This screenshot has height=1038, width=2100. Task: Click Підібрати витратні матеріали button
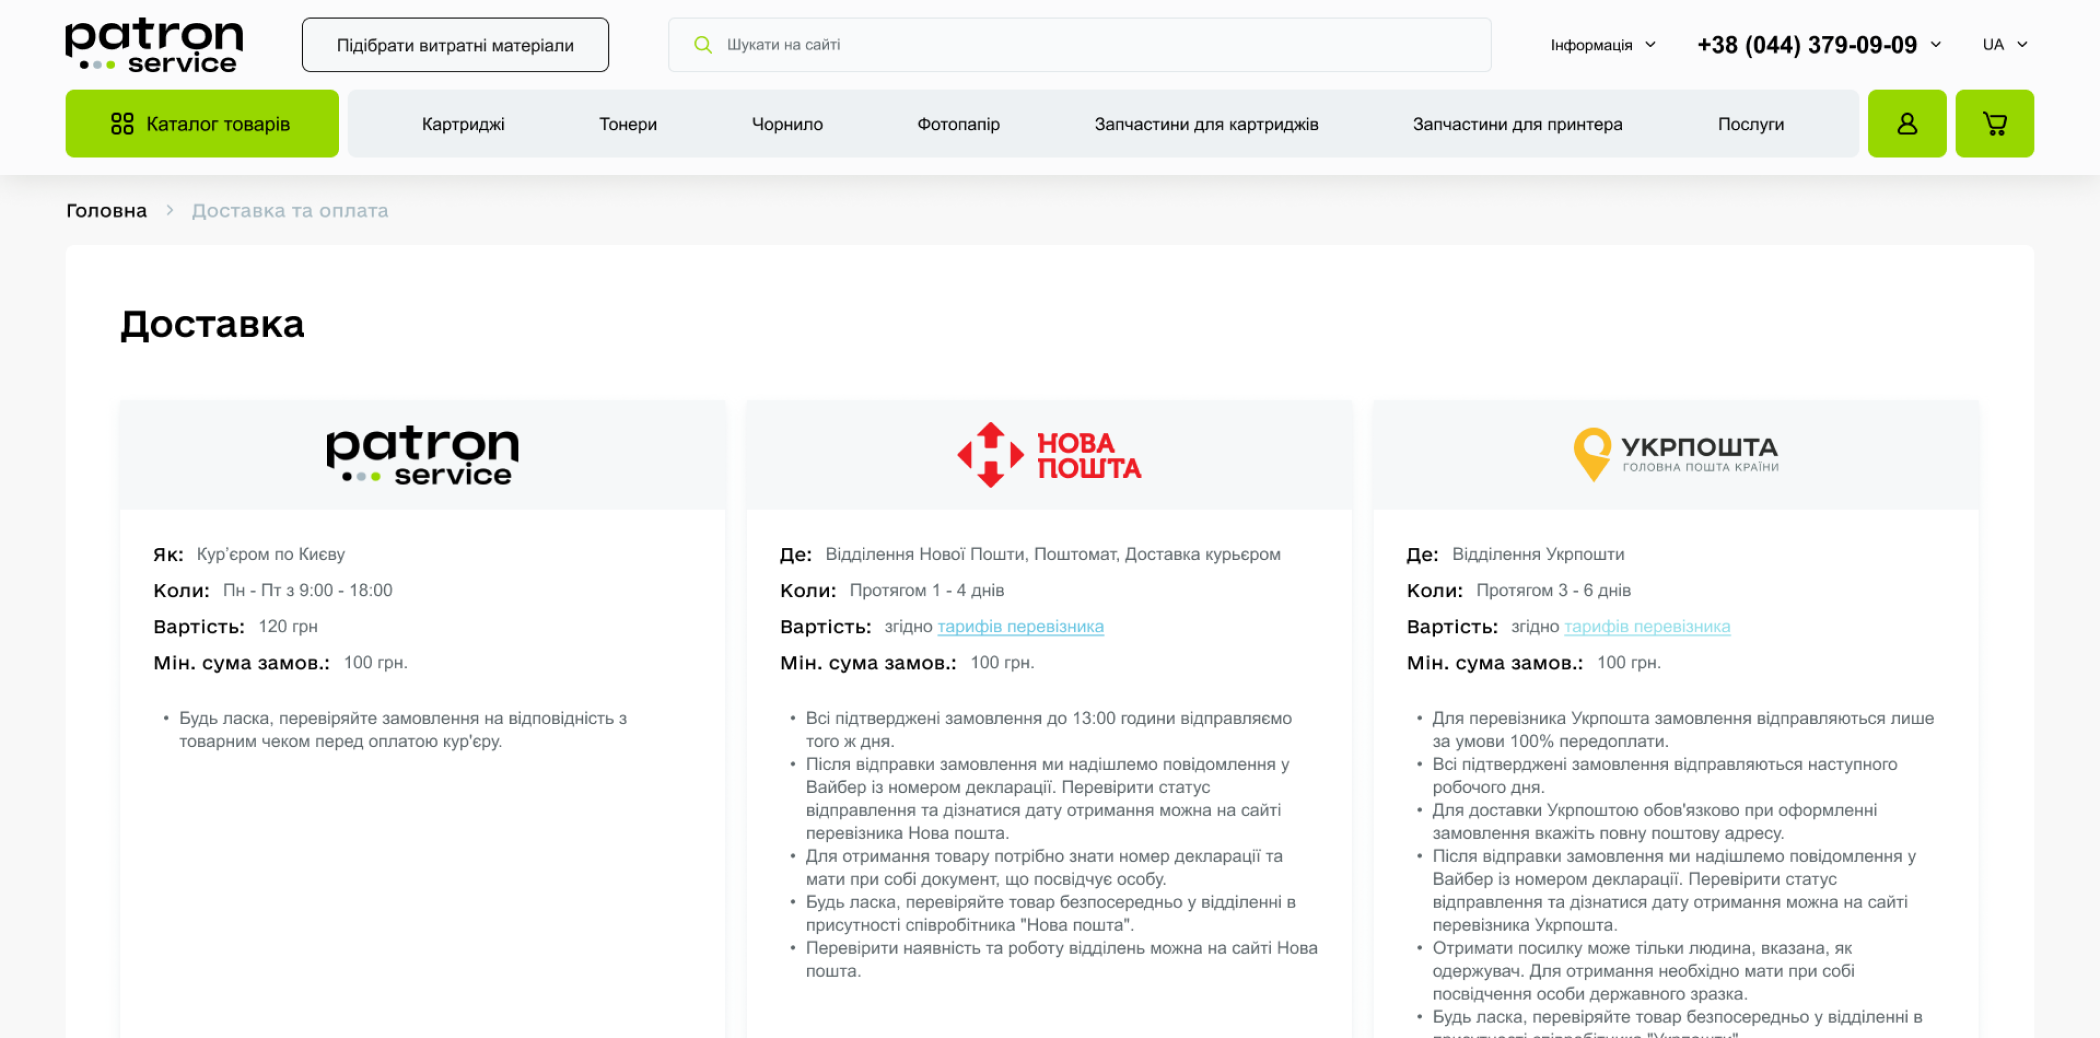[x=455, y=45]
